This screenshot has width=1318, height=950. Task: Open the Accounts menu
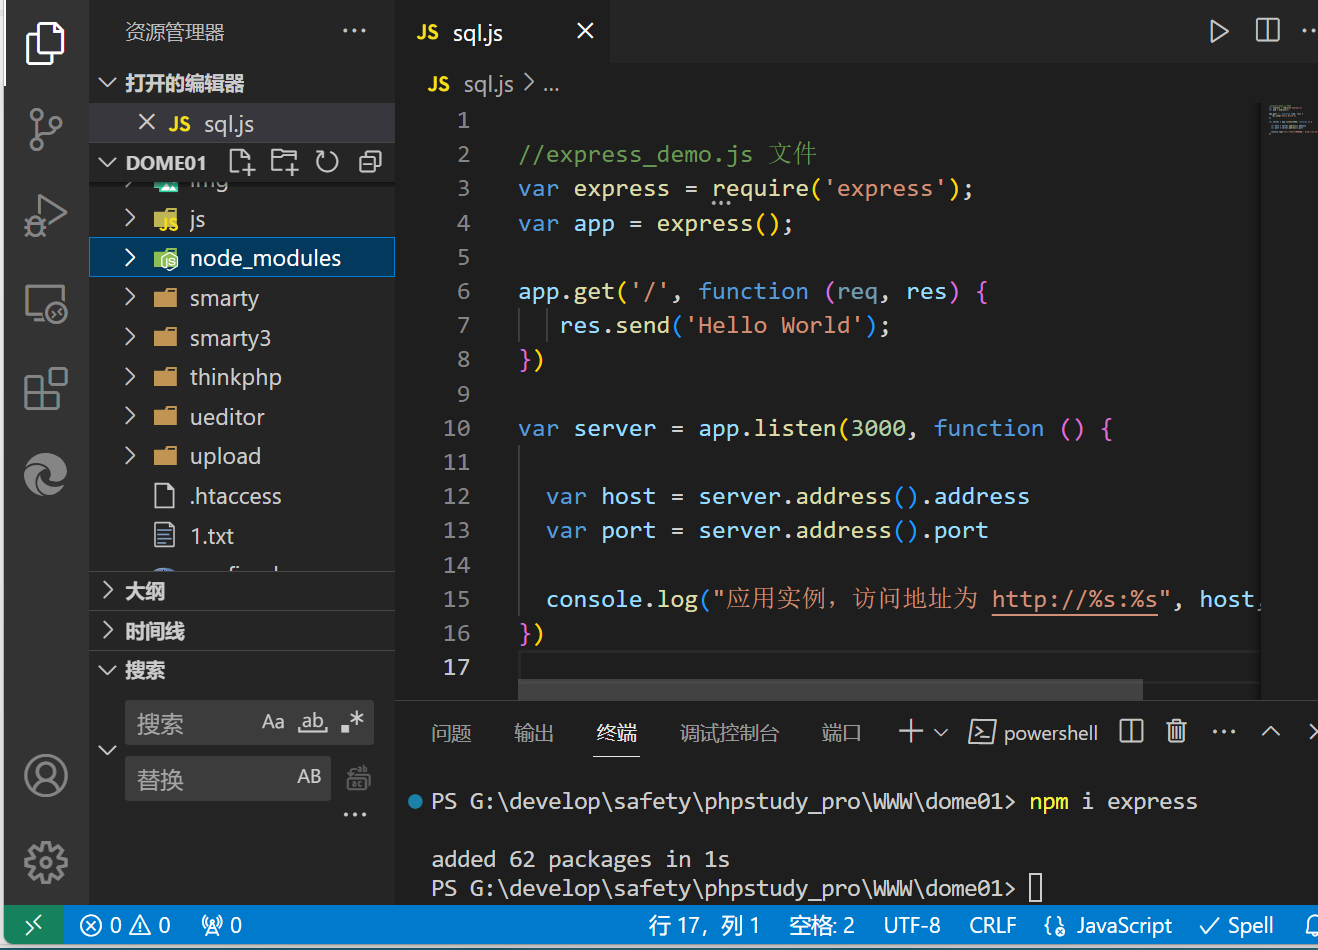tap(45, 776)
